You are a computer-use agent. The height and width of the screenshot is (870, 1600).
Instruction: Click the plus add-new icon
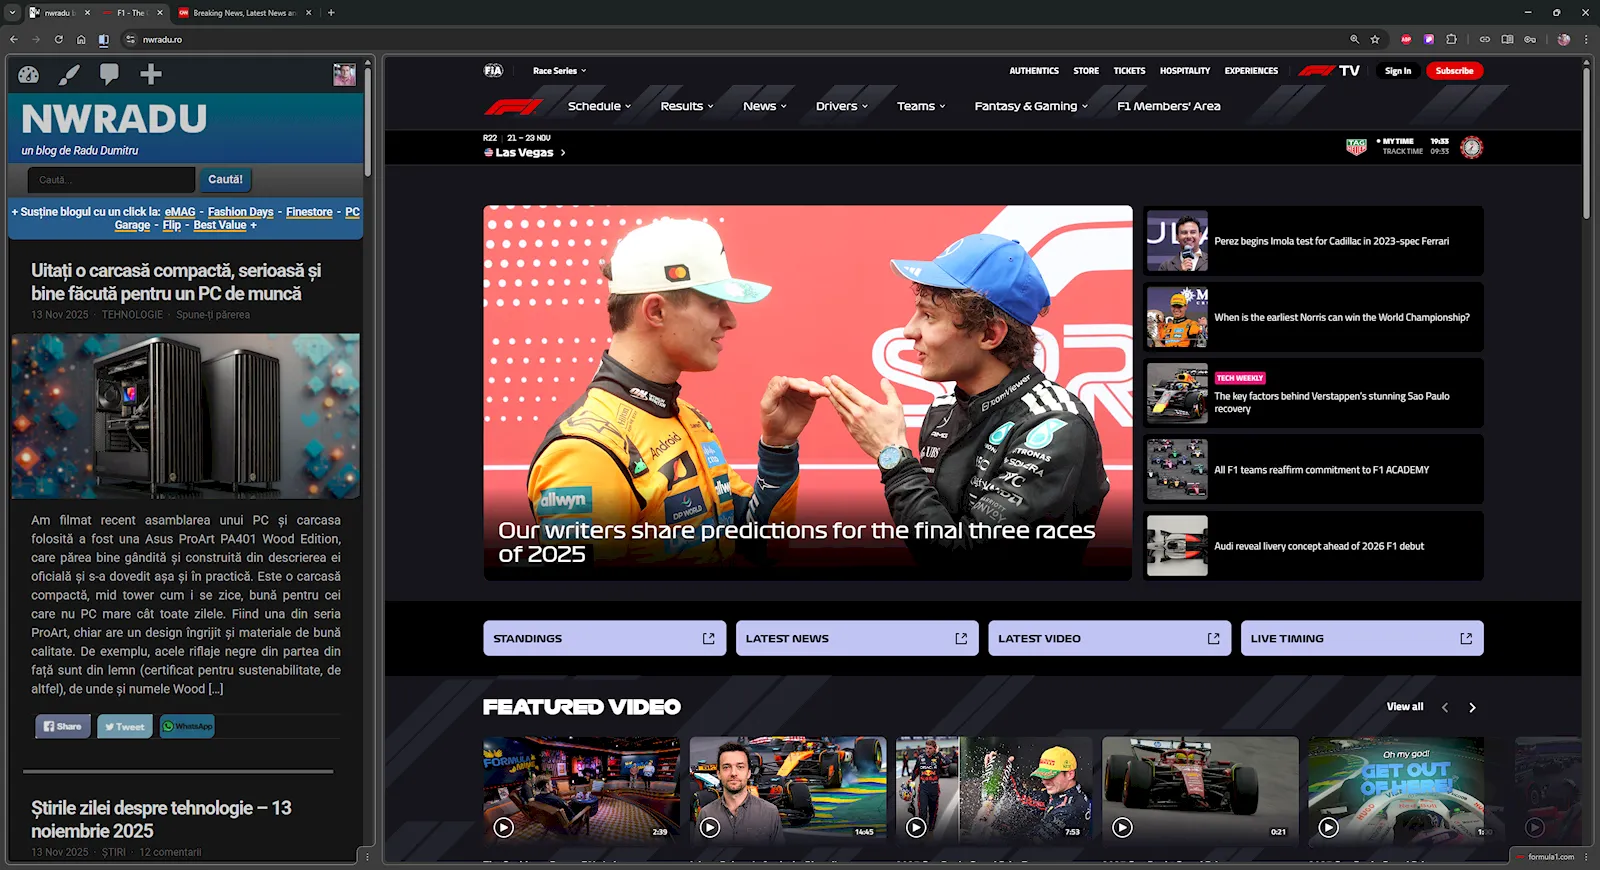point(151,74)
